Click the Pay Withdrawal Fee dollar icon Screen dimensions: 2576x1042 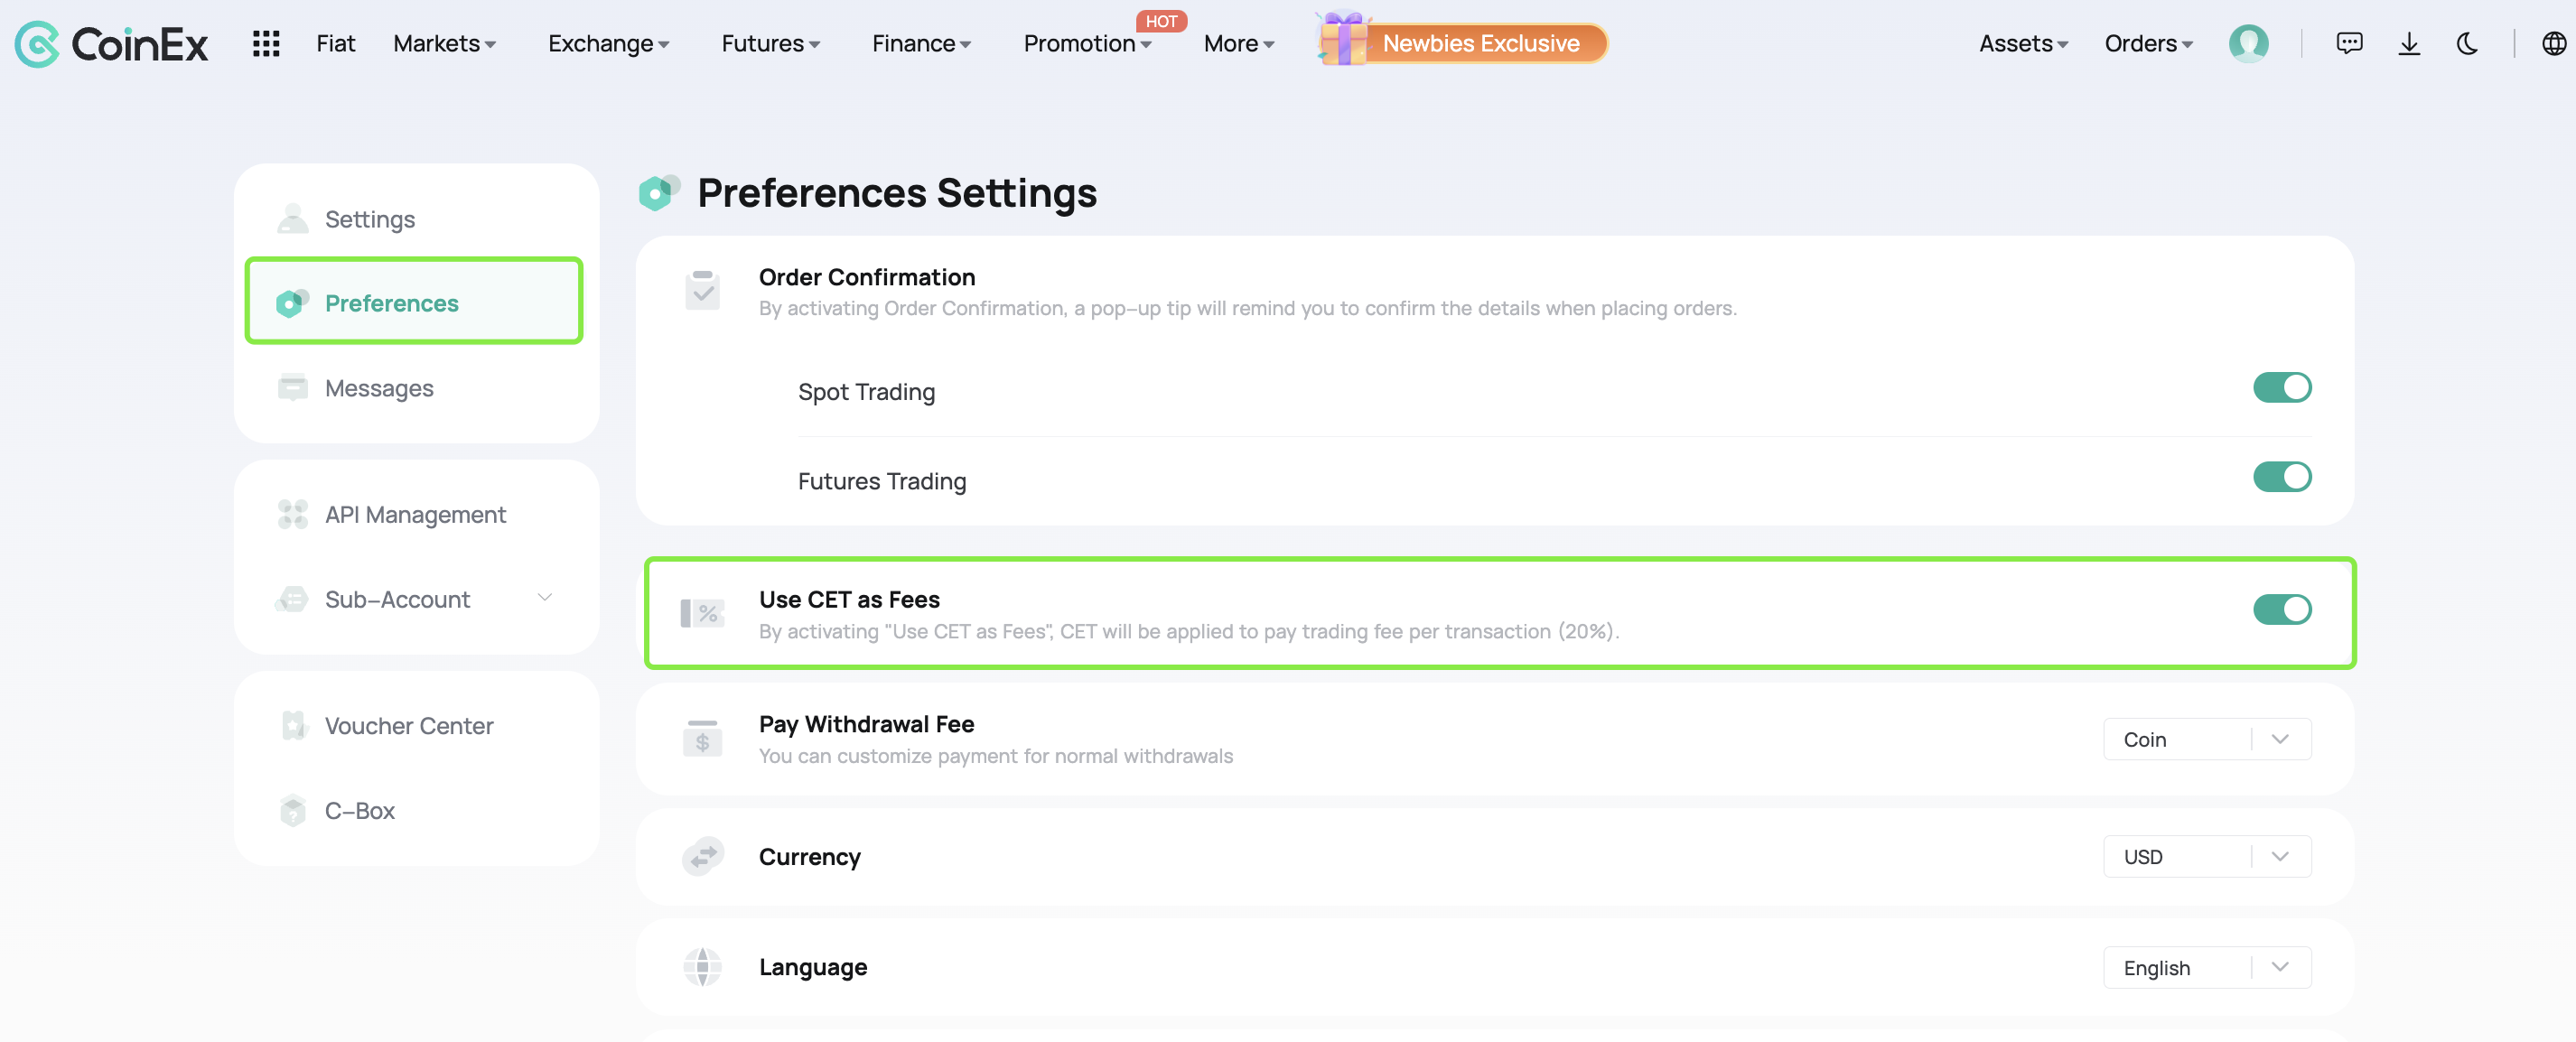pos(702,738)
